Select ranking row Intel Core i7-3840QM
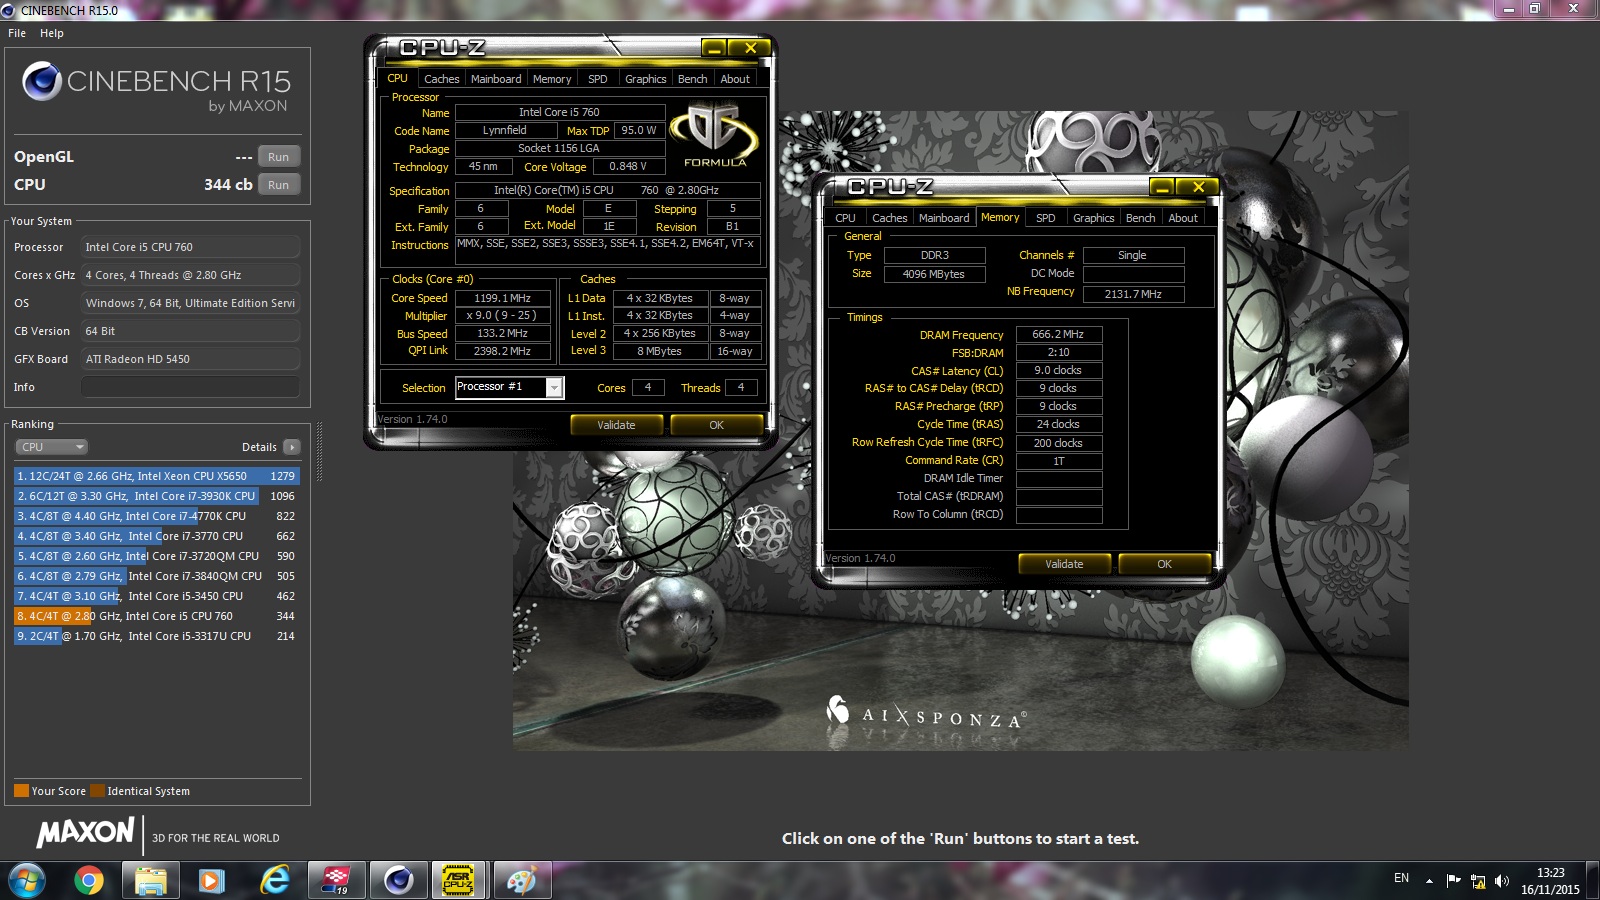 tap(156, 576)
